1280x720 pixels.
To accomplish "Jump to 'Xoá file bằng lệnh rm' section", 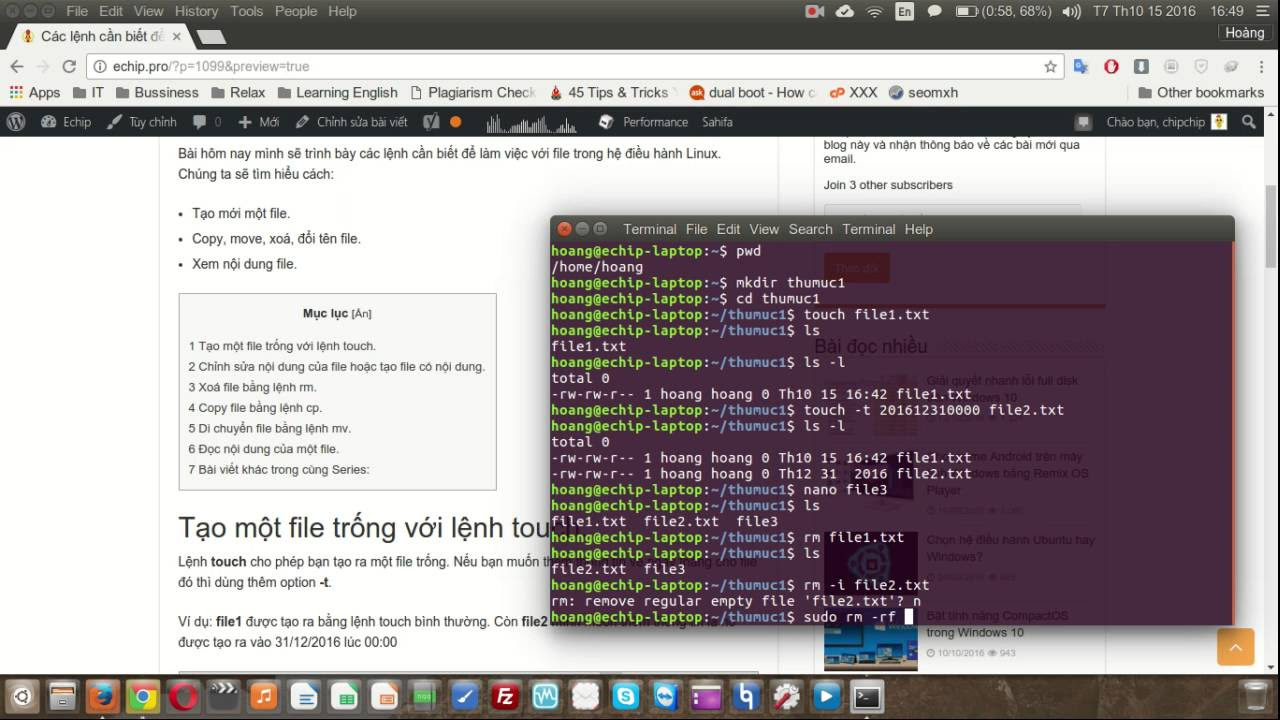I will point(252,387).
